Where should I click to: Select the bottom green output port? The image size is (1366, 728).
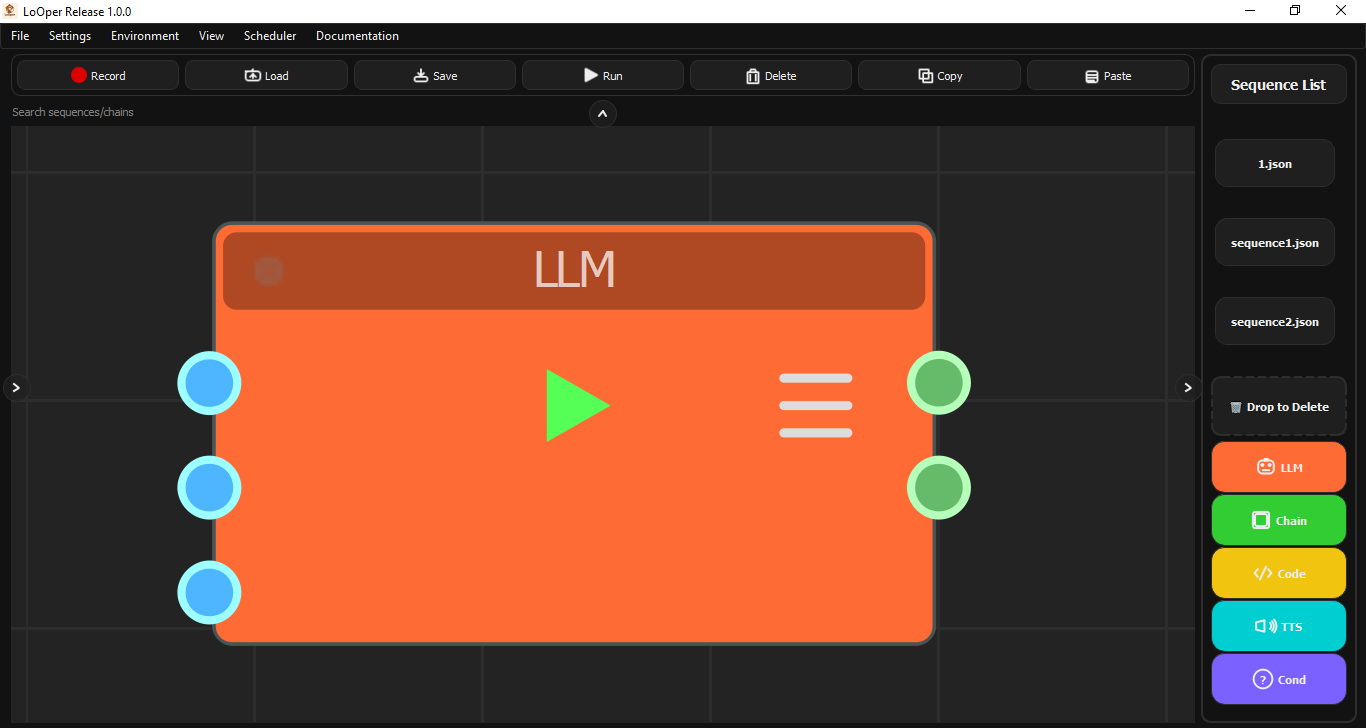tap(938, 488)
